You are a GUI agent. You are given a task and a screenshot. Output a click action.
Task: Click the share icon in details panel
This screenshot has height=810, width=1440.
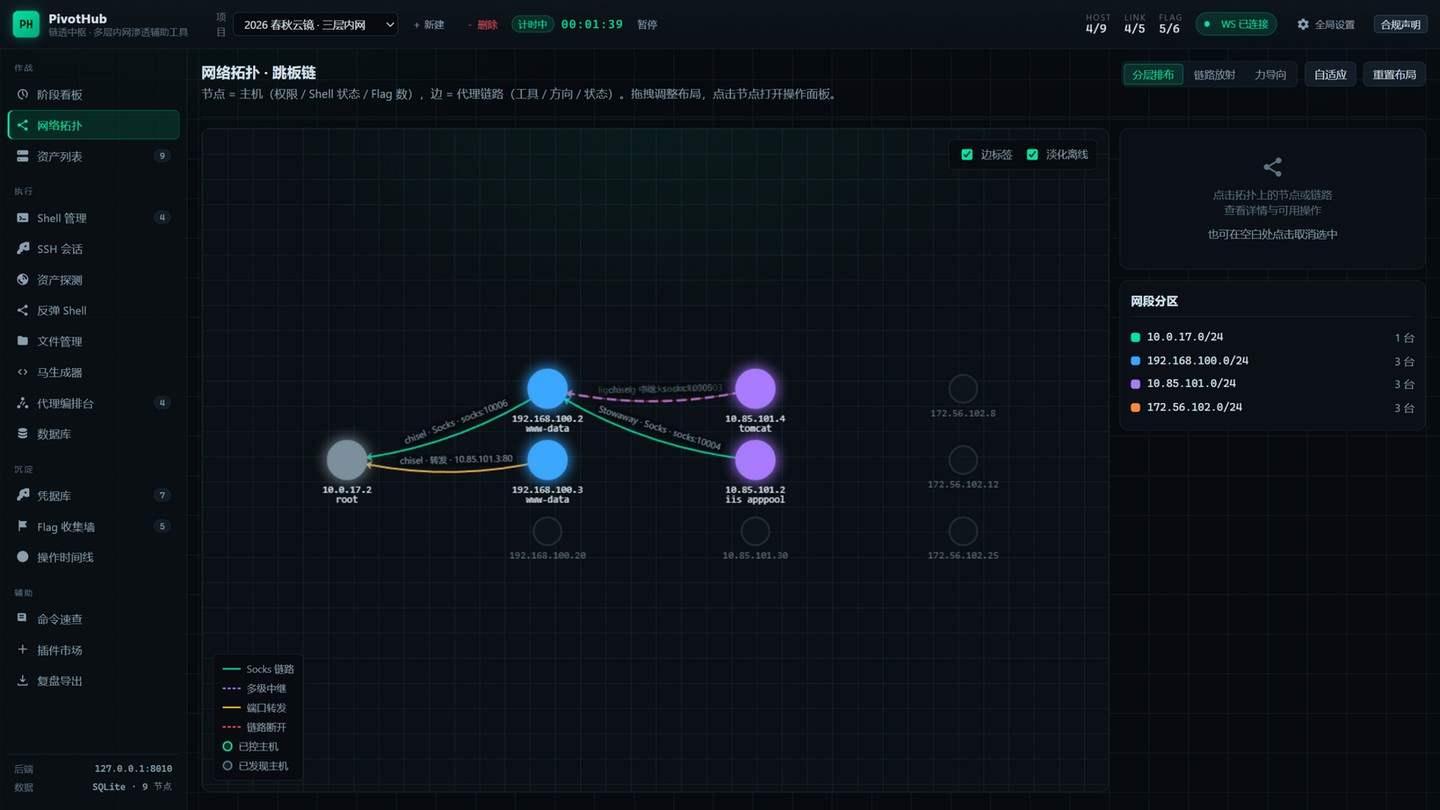(x=1273, y=167)
